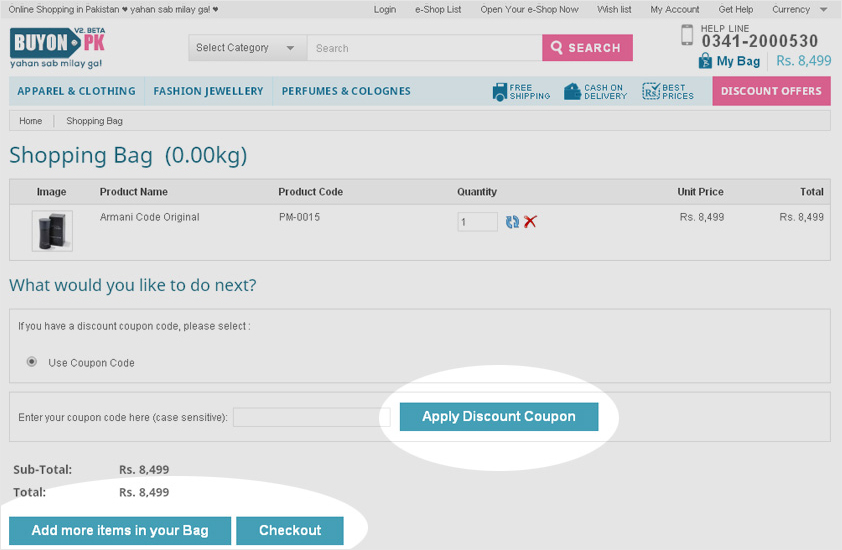Remove Armani Code Original with red X
Screen dimensions: 842x550
[x=531, y=221]
